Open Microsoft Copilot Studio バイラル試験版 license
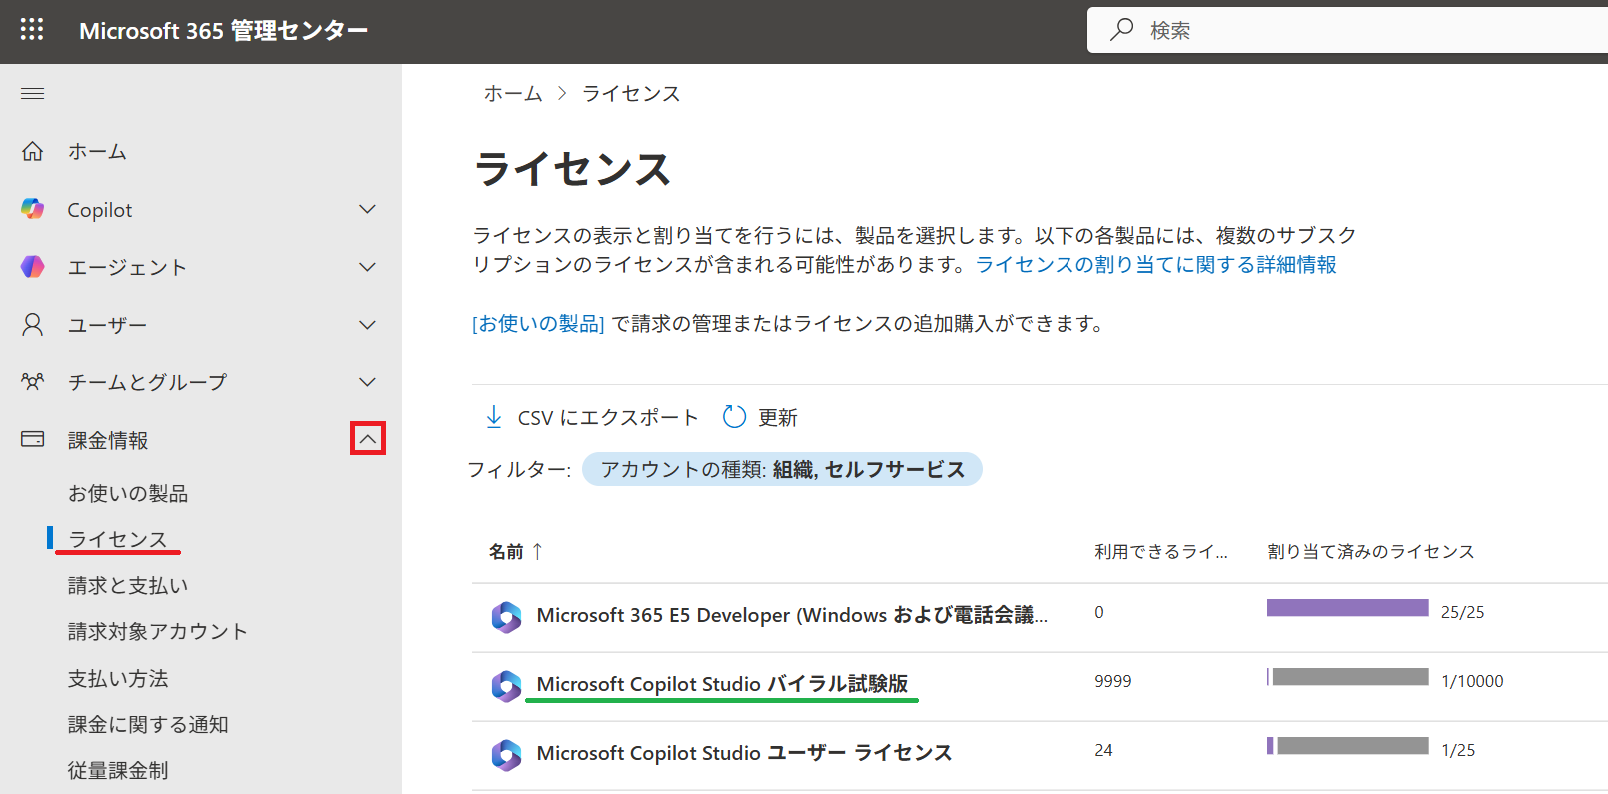 coord(722,684)
